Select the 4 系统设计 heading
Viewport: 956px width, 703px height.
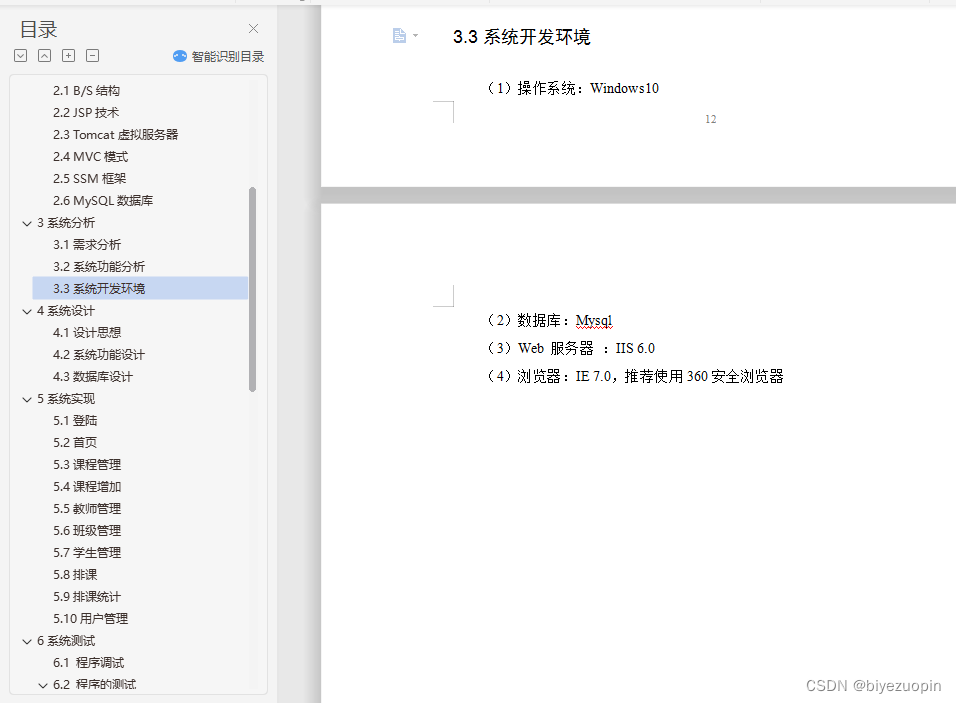click(x=66, y=311)
